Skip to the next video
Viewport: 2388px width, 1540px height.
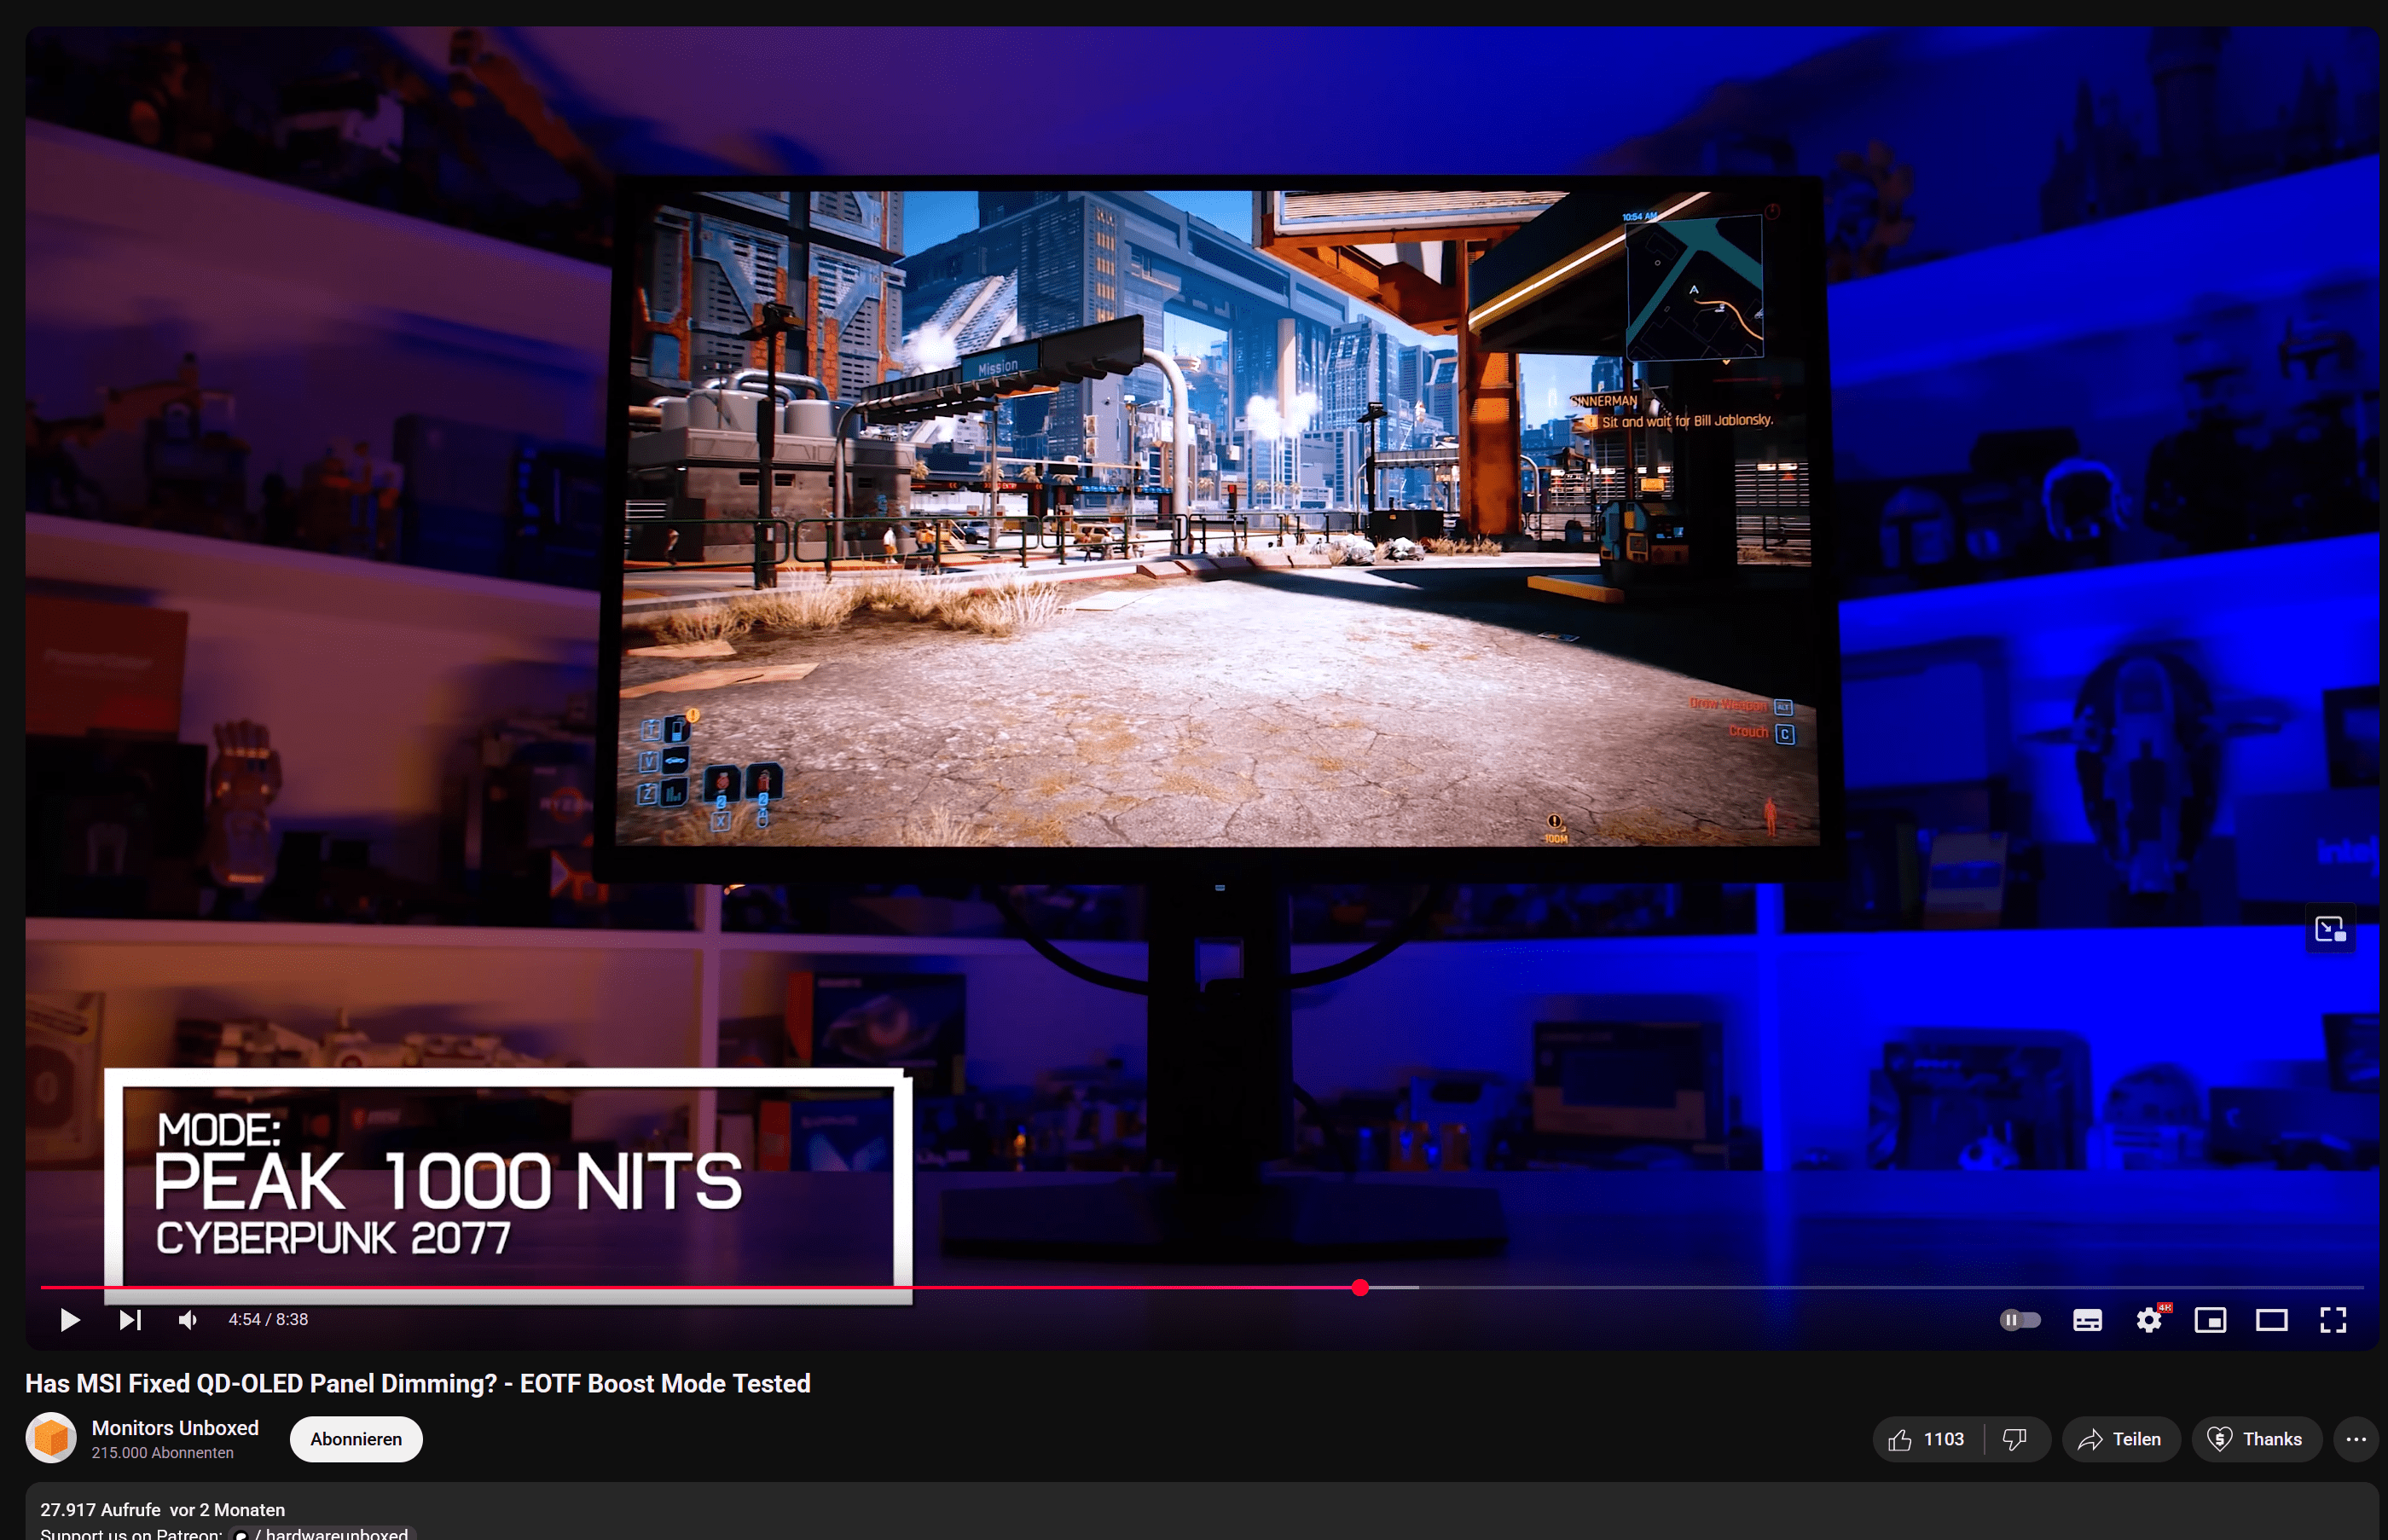[x=130, y=1320]
